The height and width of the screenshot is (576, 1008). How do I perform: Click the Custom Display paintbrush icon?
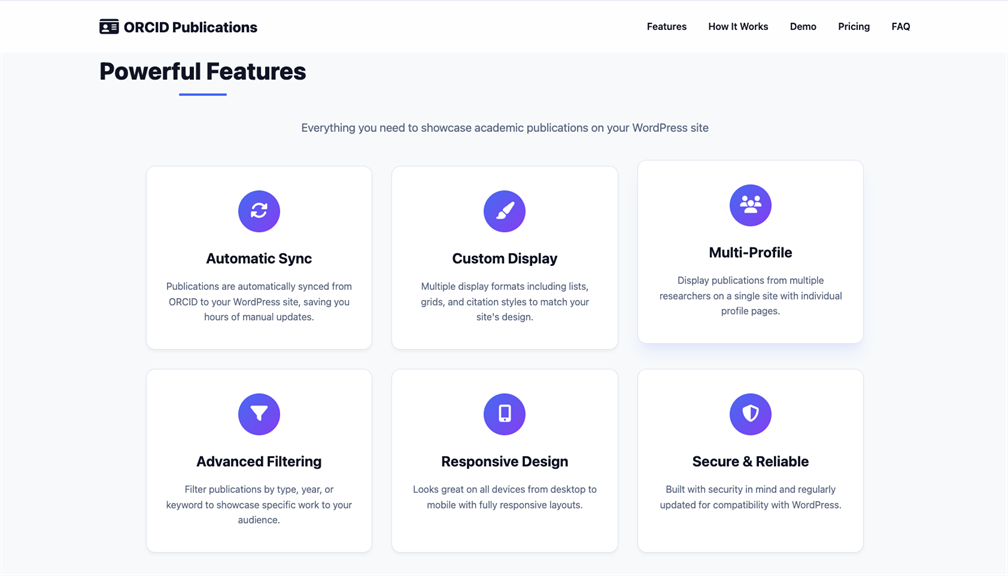pos(504,211)
